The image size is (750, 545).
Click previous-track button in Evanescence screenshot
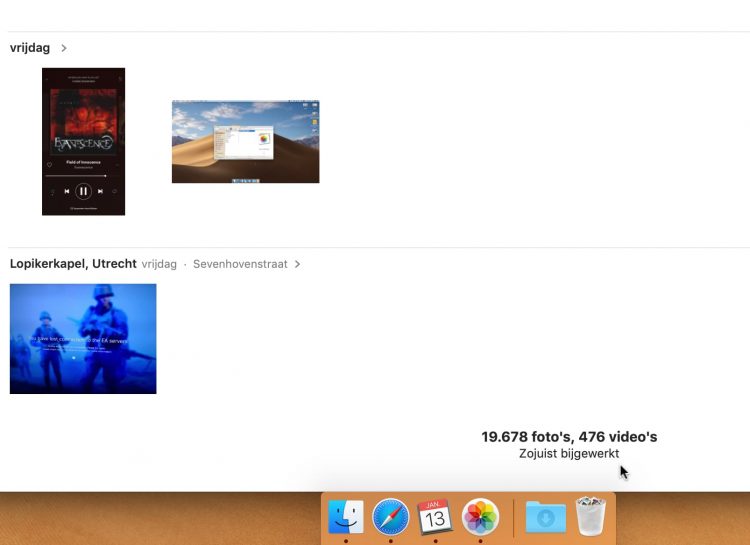67,191
